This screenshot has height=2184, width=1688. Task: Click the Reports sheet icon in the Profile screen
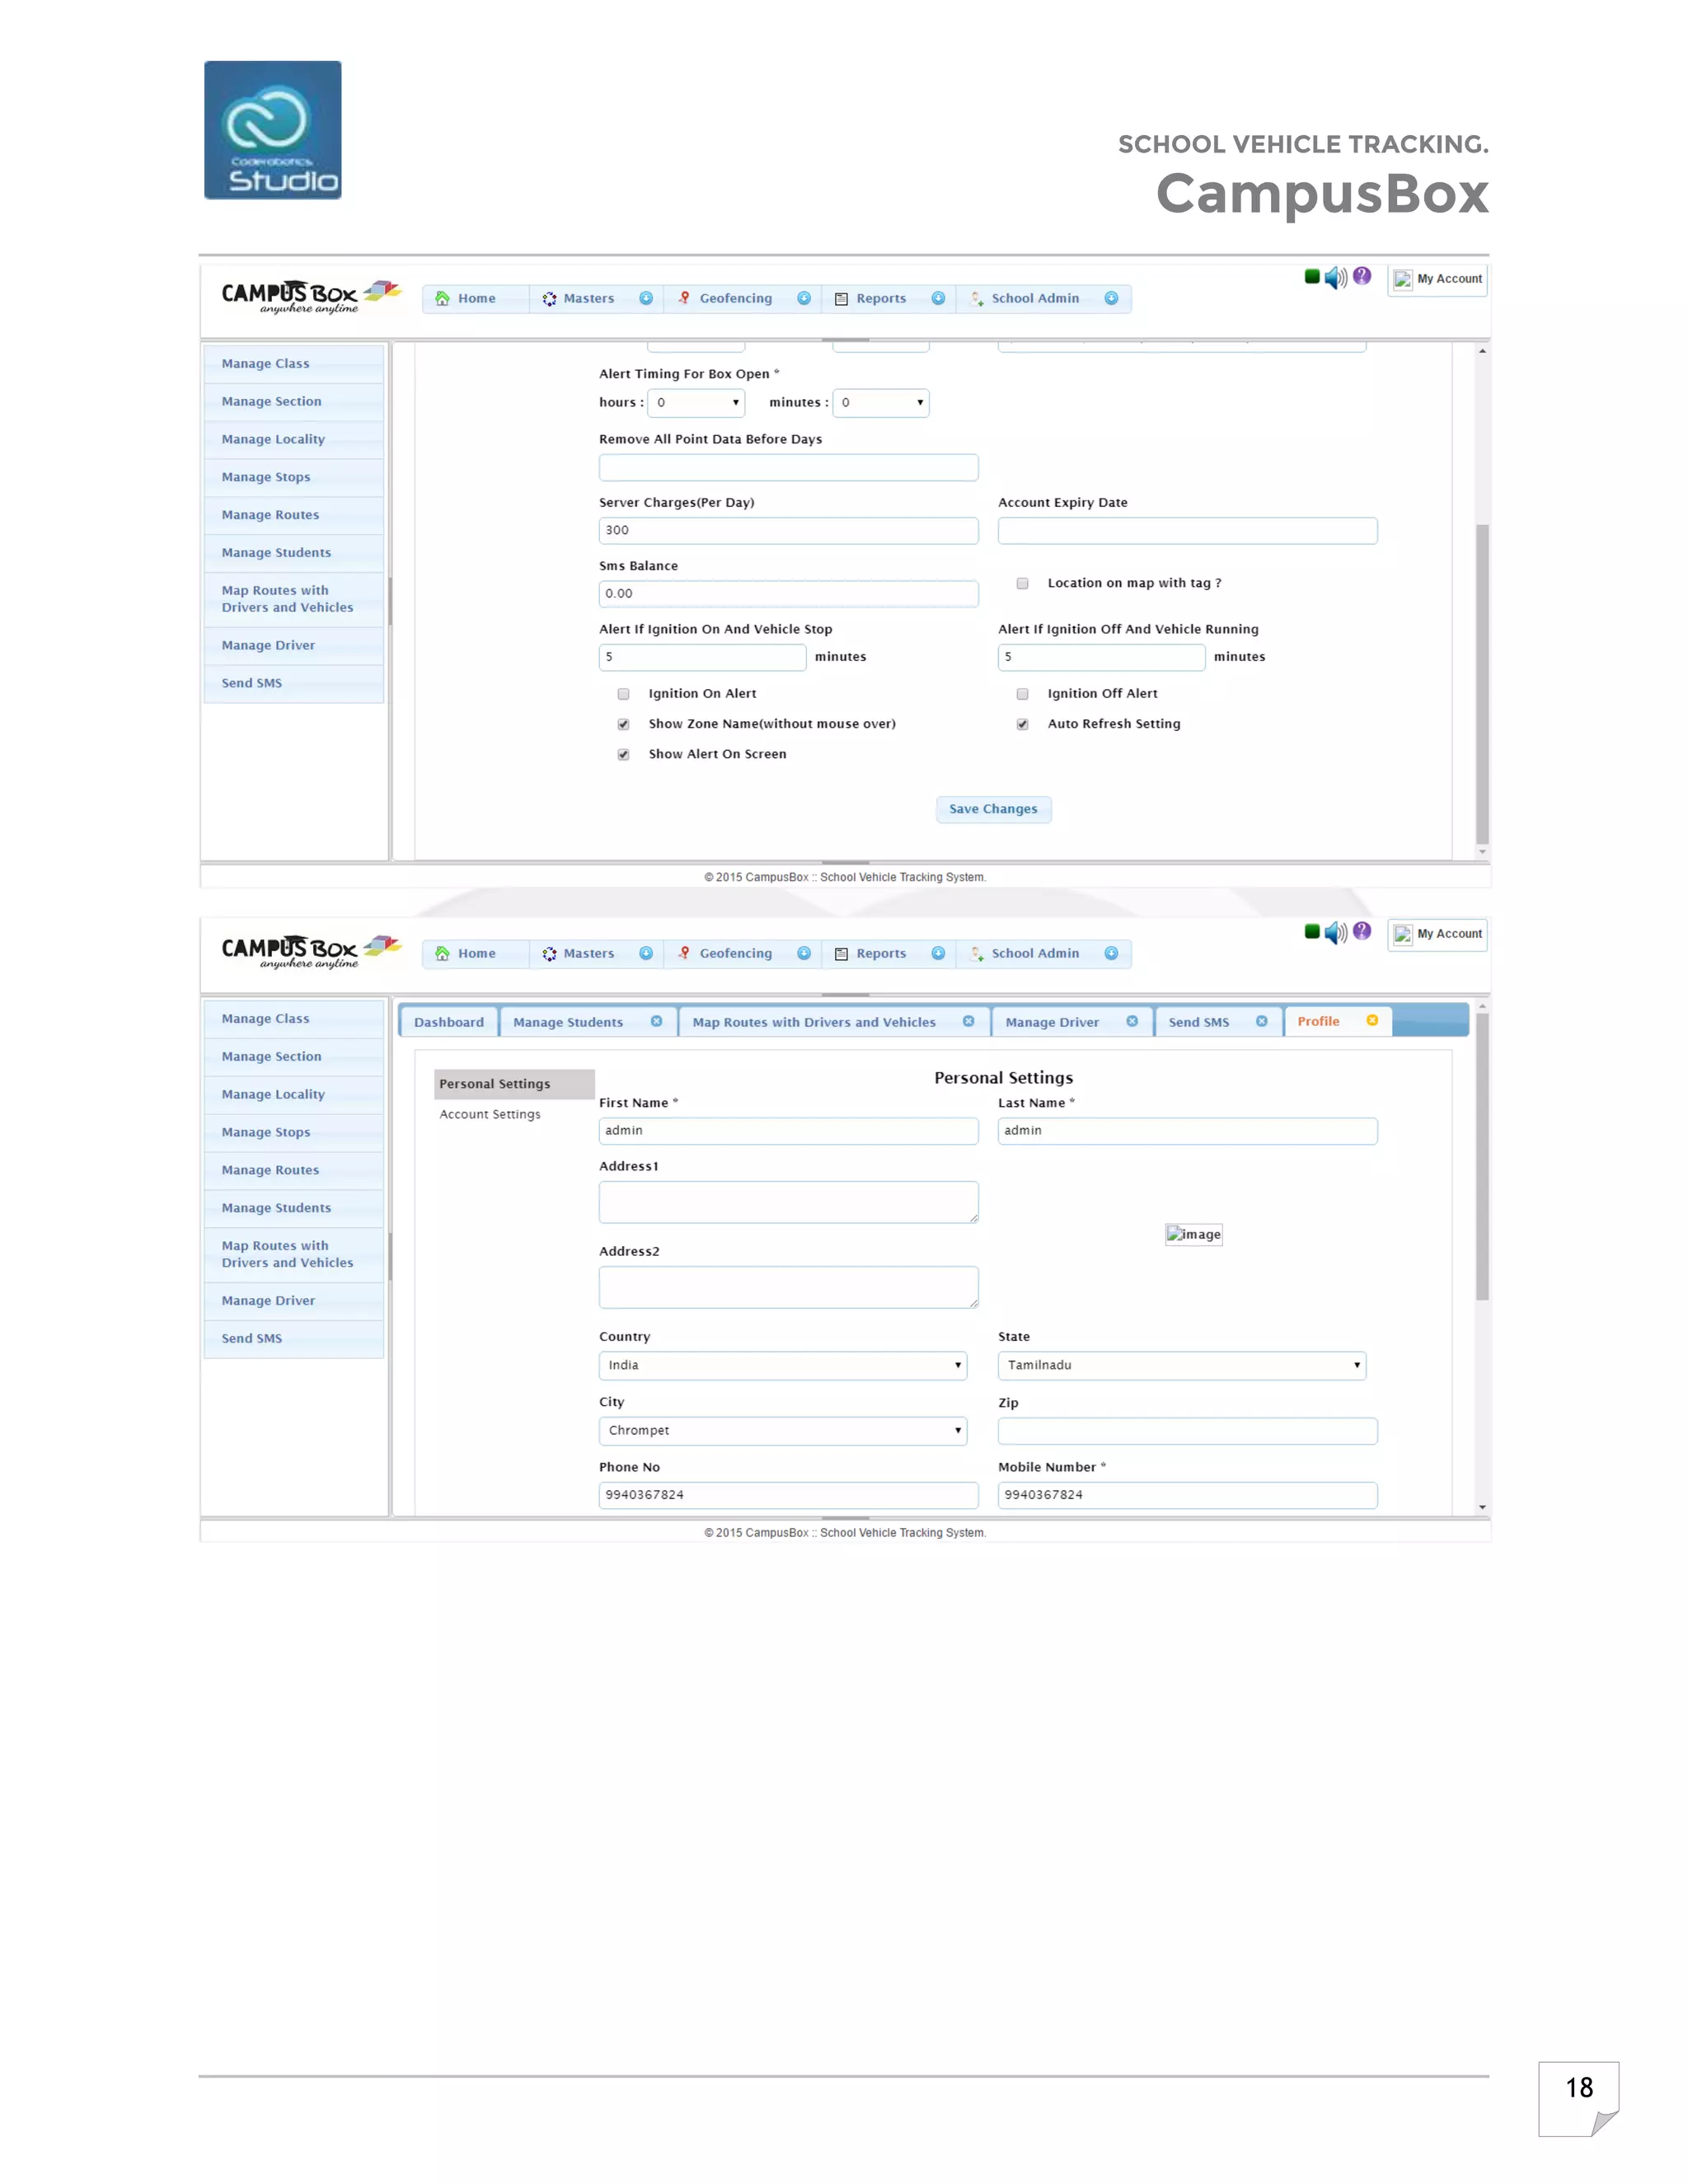click(x=841, y=954)
